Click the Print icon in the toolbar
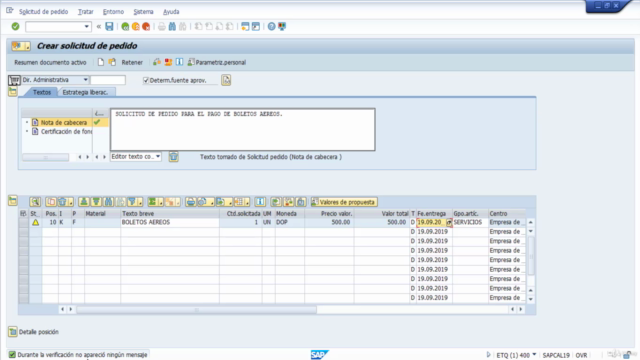The height and width of the screenshot is (360, 640). click(162, 27)
